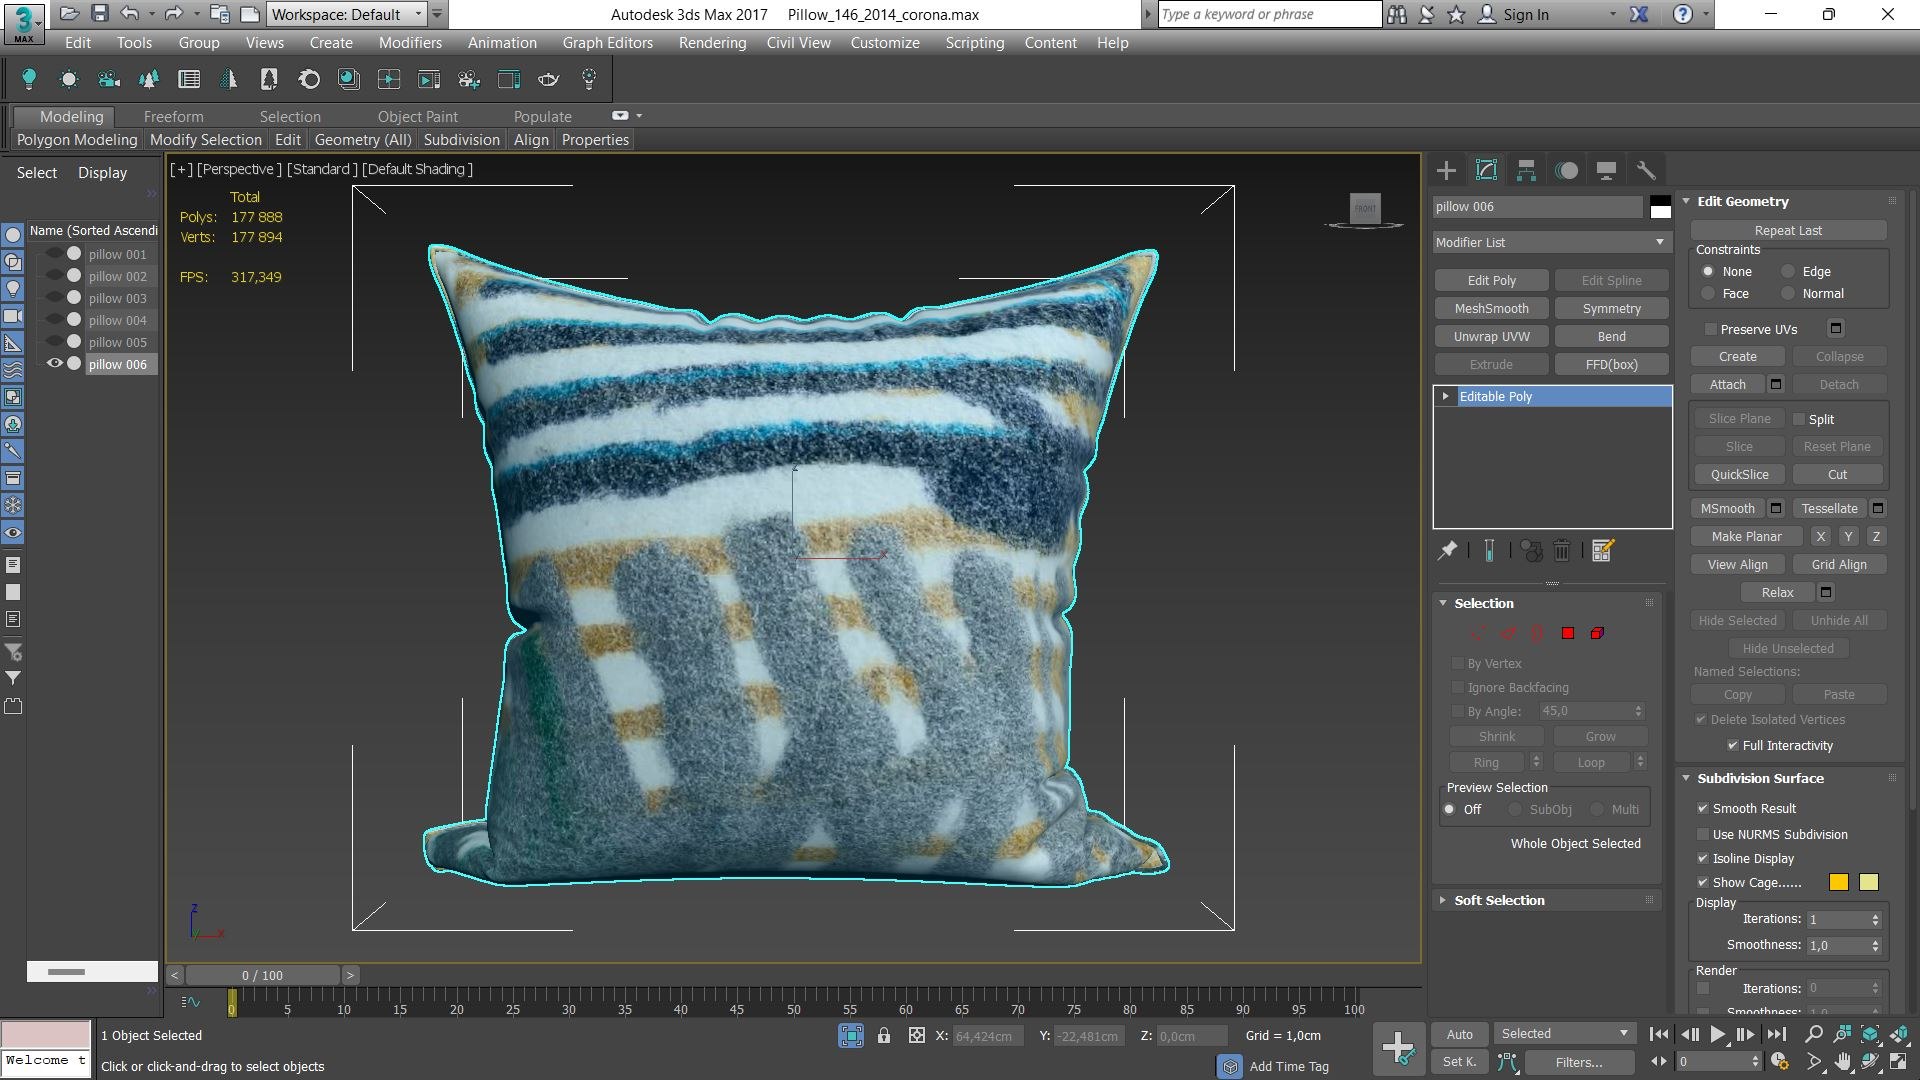This screenshot has height=1080, width=1920.
Task: Click the Save File icon
Action: point(99,14)
